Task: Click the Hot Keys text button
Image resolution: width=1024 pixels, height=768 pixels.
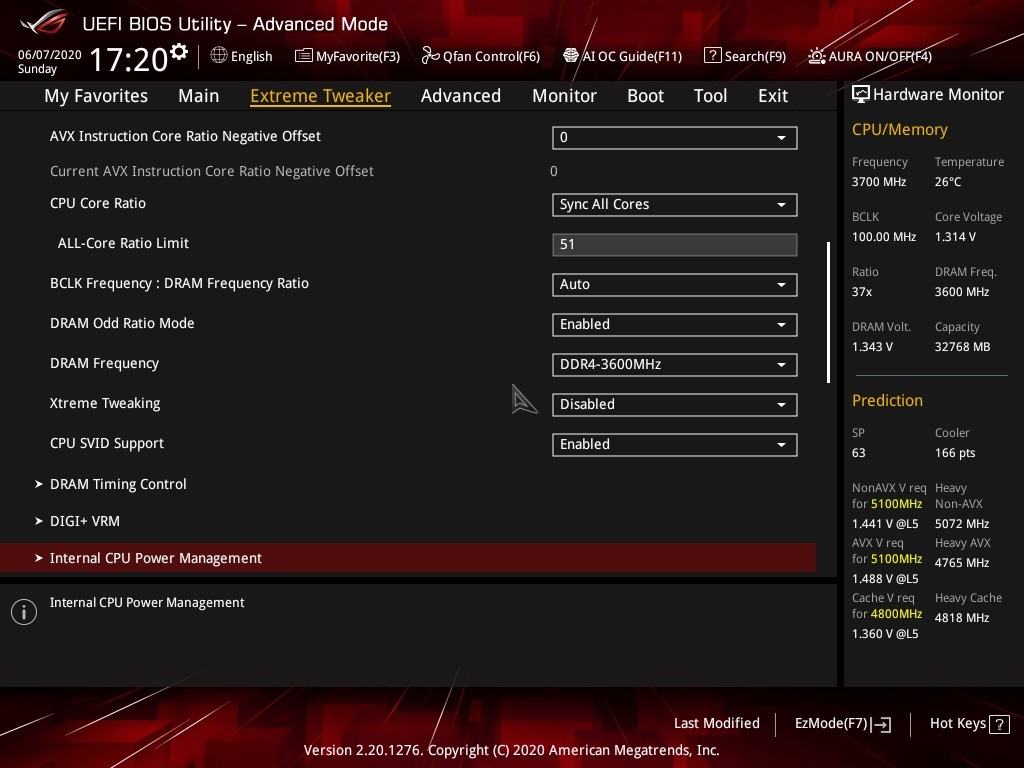Action: [x=957, y=724]
